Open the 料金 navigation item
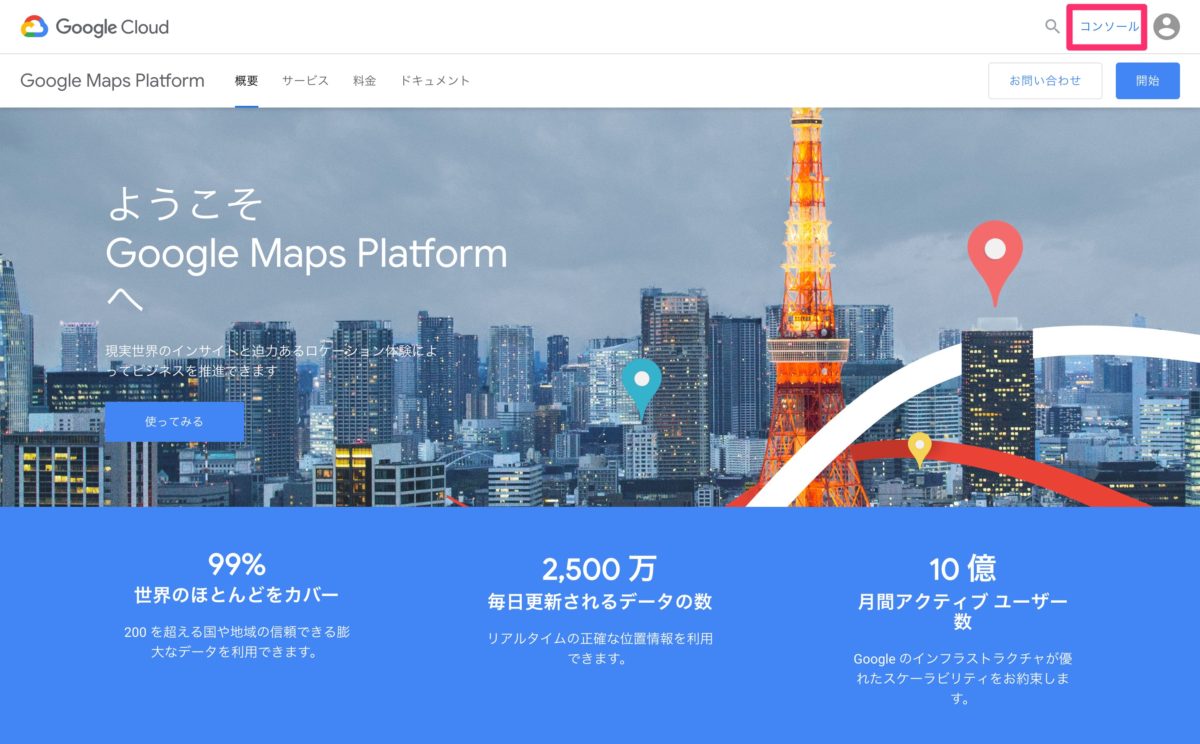The height and width of the screenshot is (744, 1200). [x=364, y=81]
